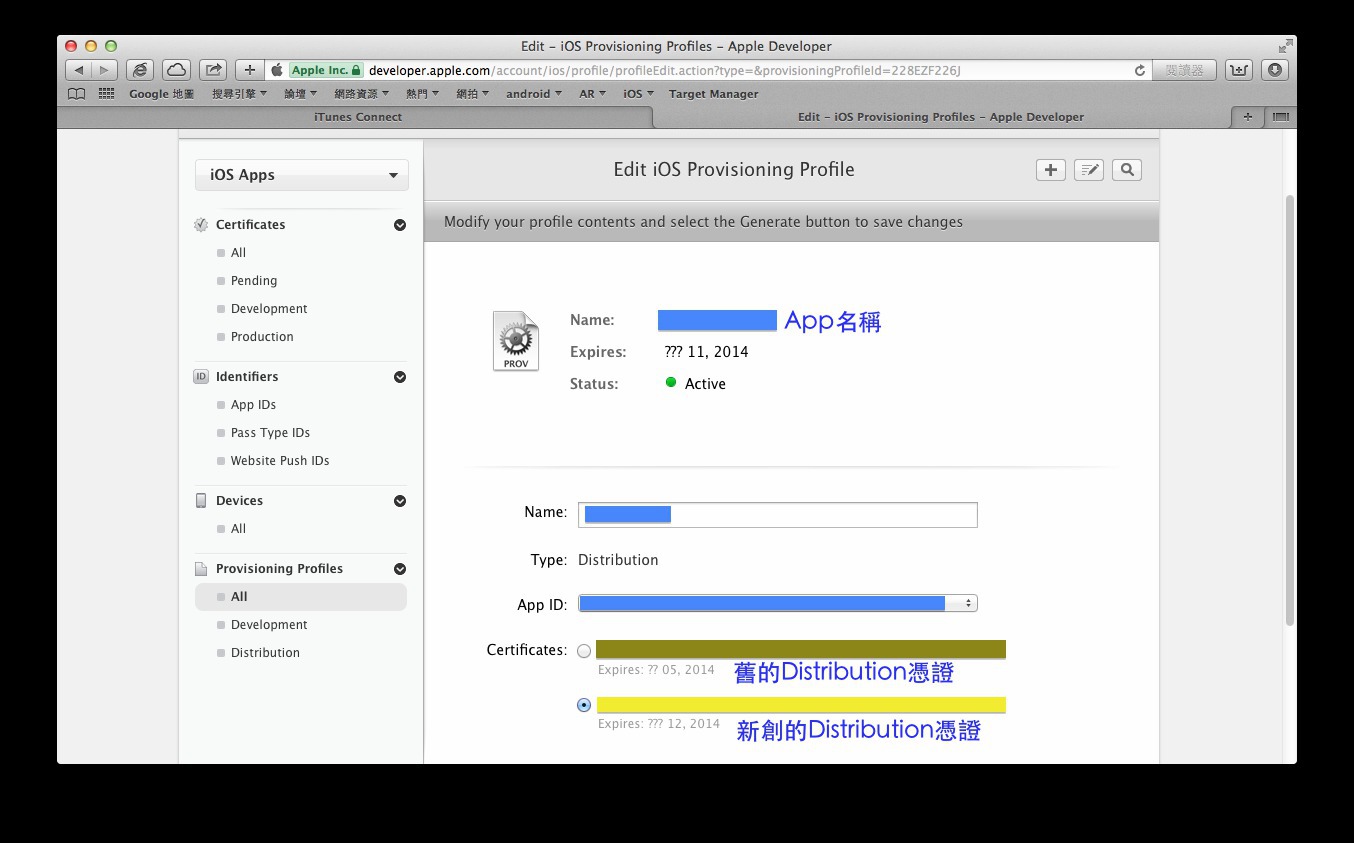Open the Google 地圖 bookmark
The width and height of the screenshot is (1354, 843).
pyautogui.click(x=162, y=94)
